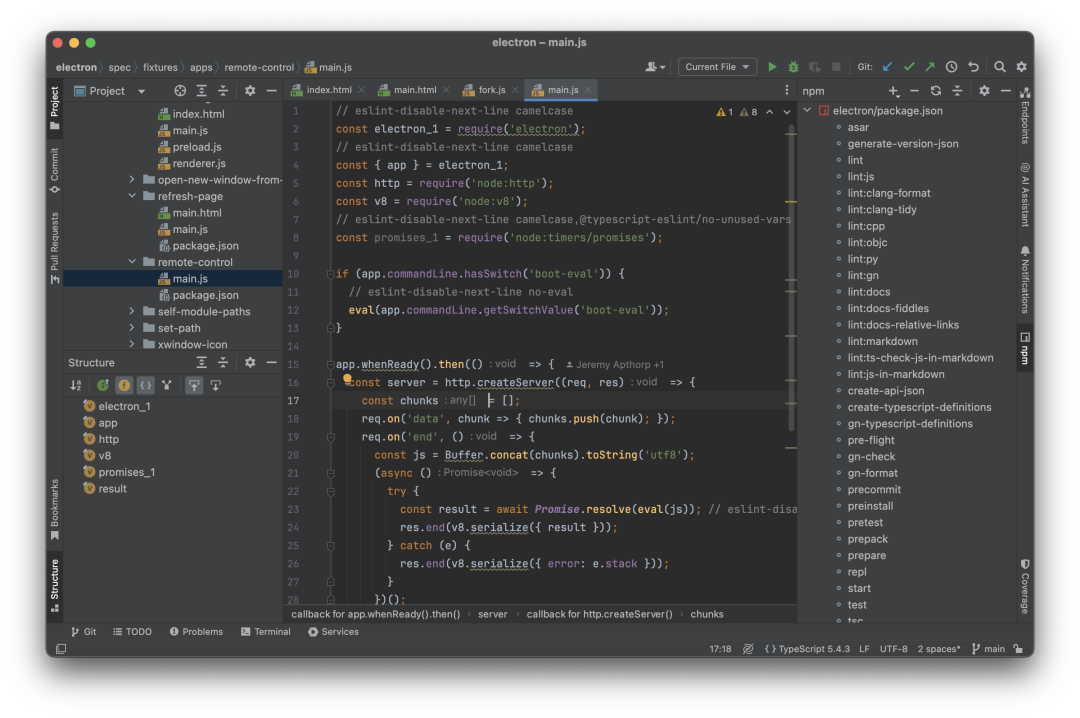Remove entry in npm panel with minus icon
1080x718 pixels.
coord(915,91)
